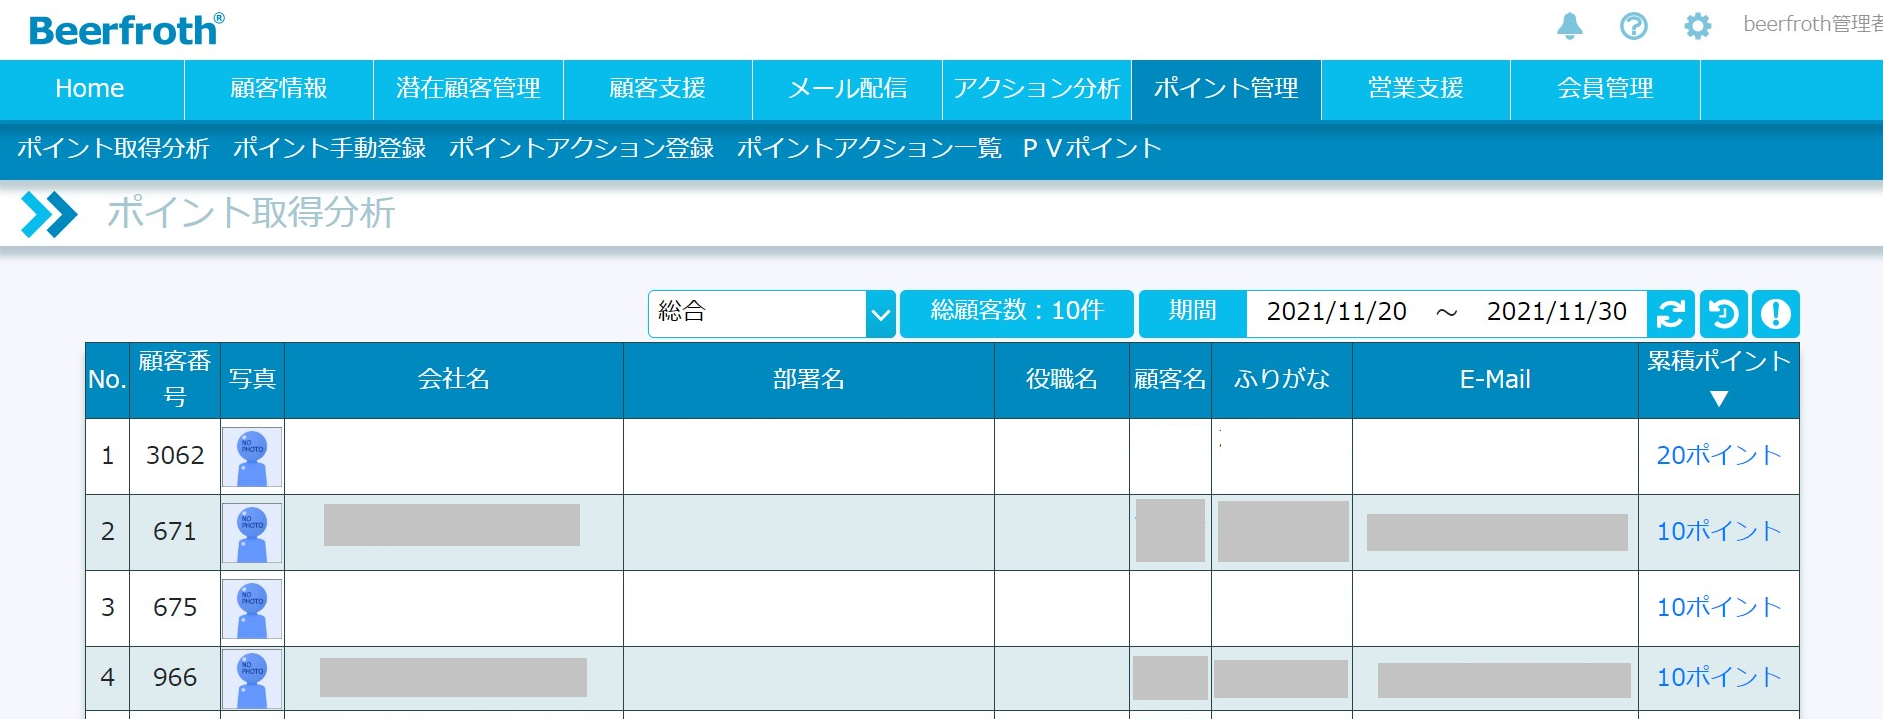Click the history reset clock icon
The height and width of the screenshot is (719, 1883).
[1723, 314]
